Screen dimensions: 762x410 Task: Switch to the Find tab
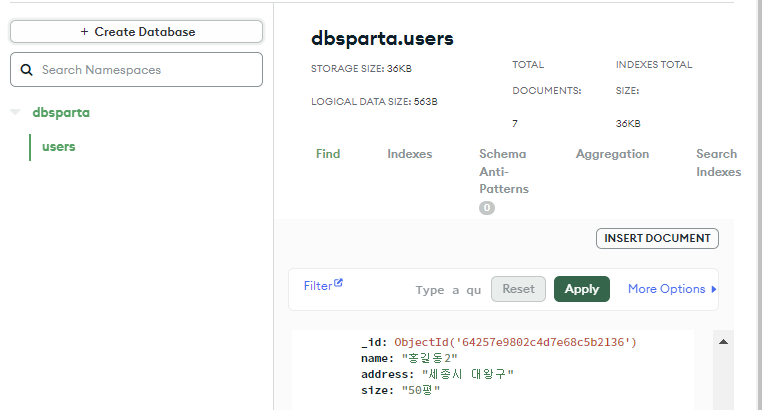(x=328, y=154)
